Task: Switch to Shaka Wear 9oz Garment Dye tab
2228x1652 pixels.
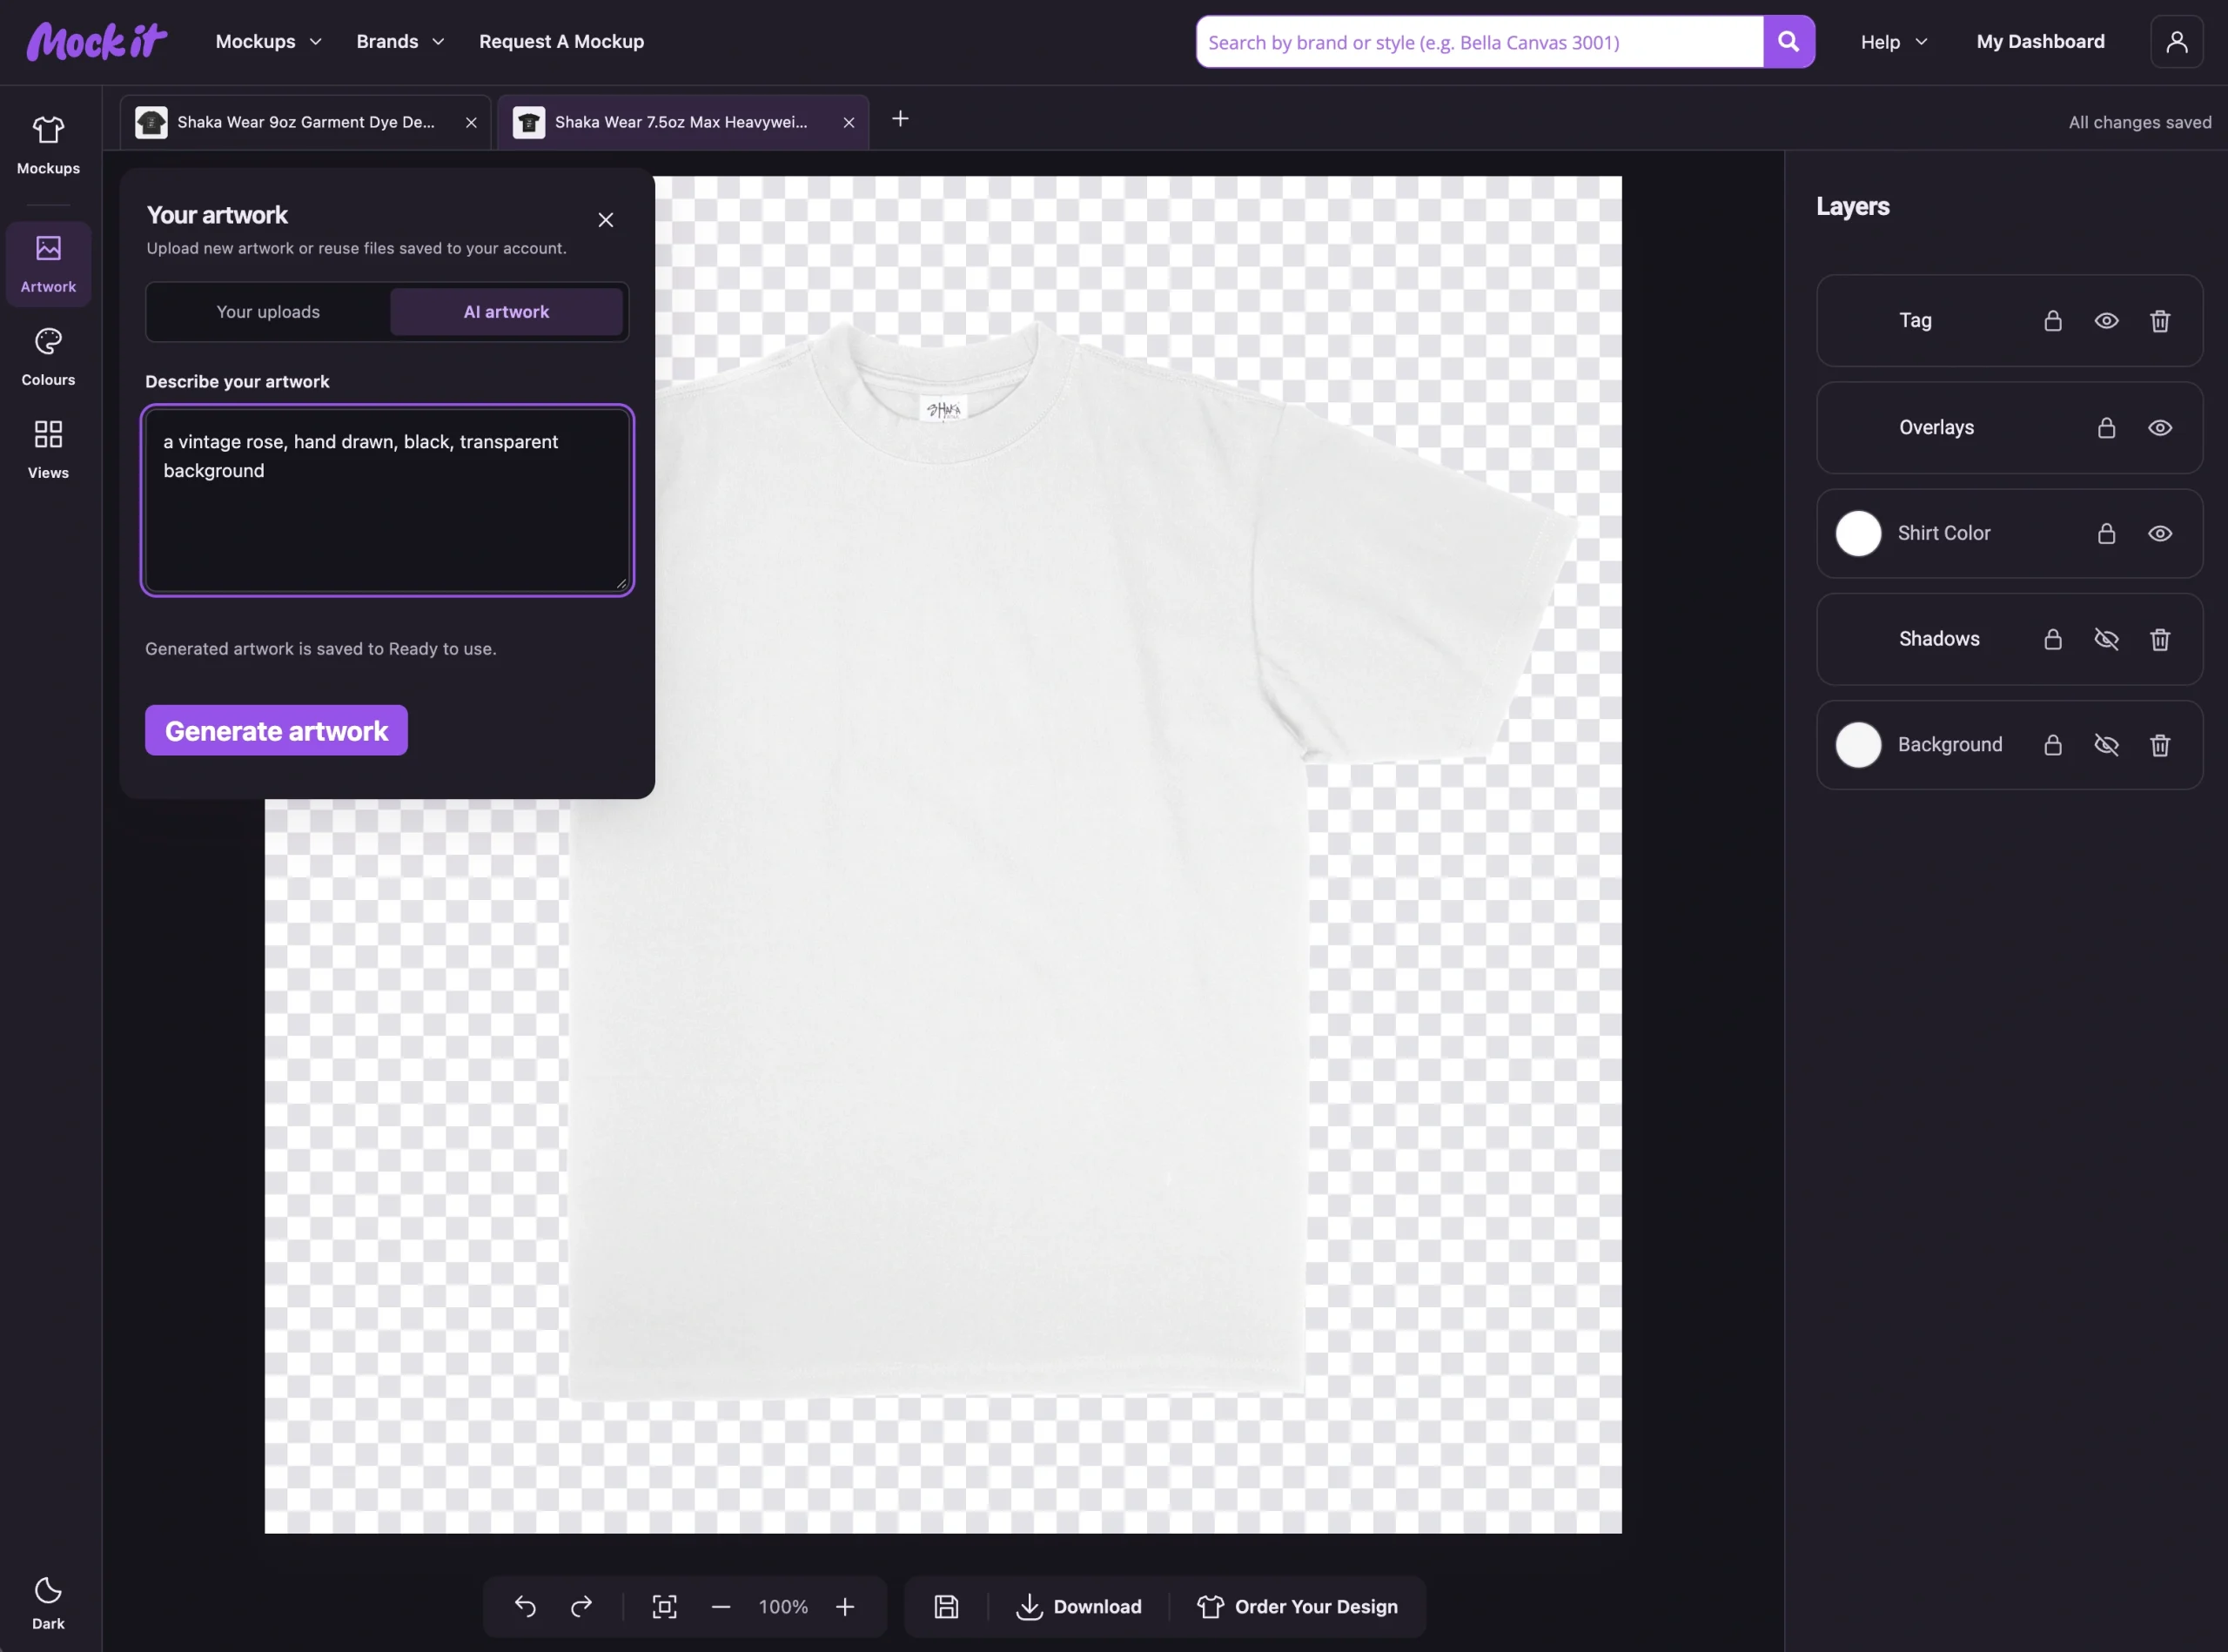Action: coord(304,122)
